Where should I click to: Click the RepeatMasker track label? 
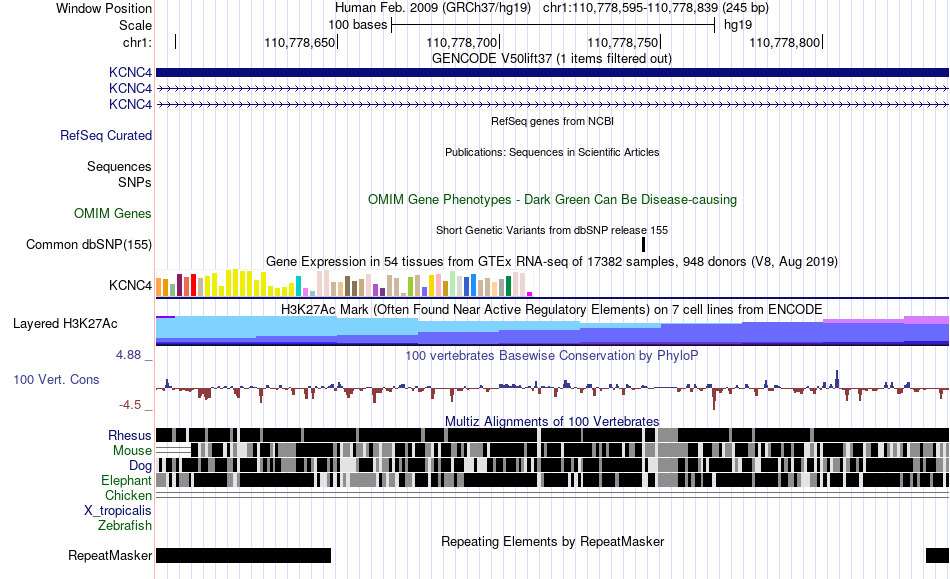(x=110, y=555)
